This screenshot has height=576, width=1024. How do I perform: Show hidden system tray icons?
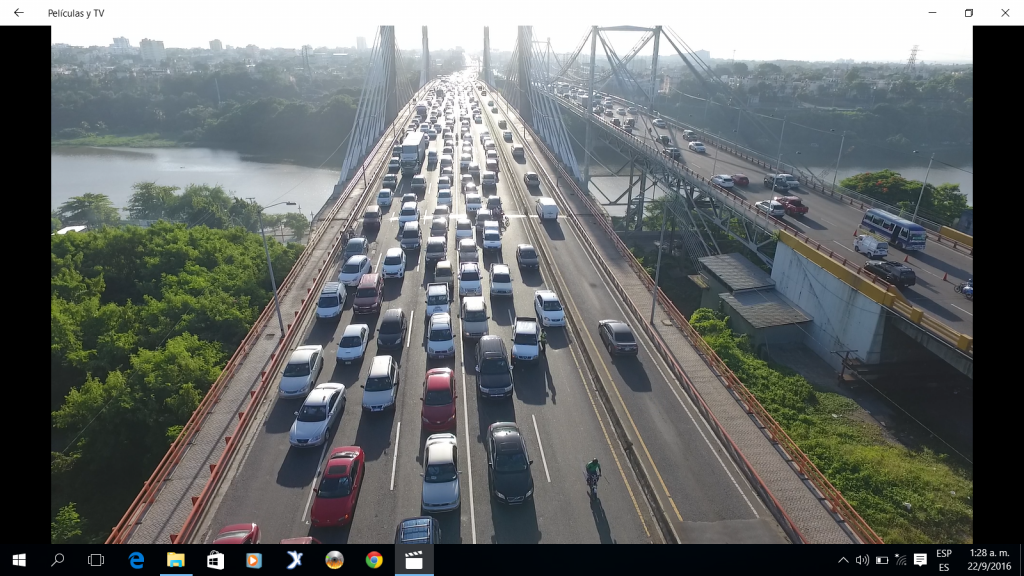[843, 560]
